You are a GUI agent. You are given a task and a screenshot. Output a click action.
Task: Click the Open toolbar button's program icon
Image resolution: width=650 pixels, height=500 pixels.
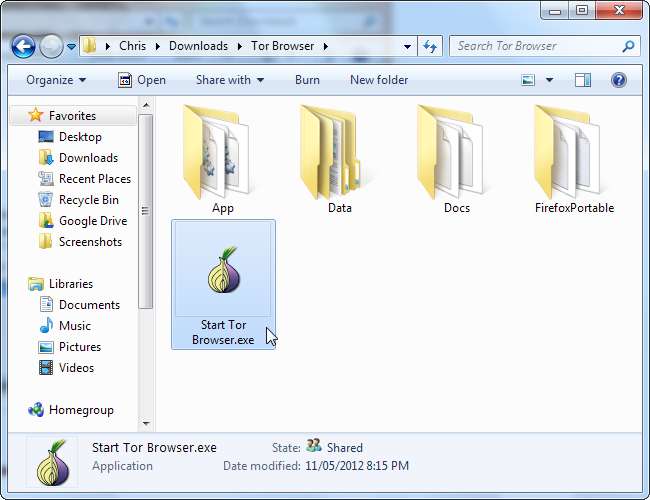125,80
